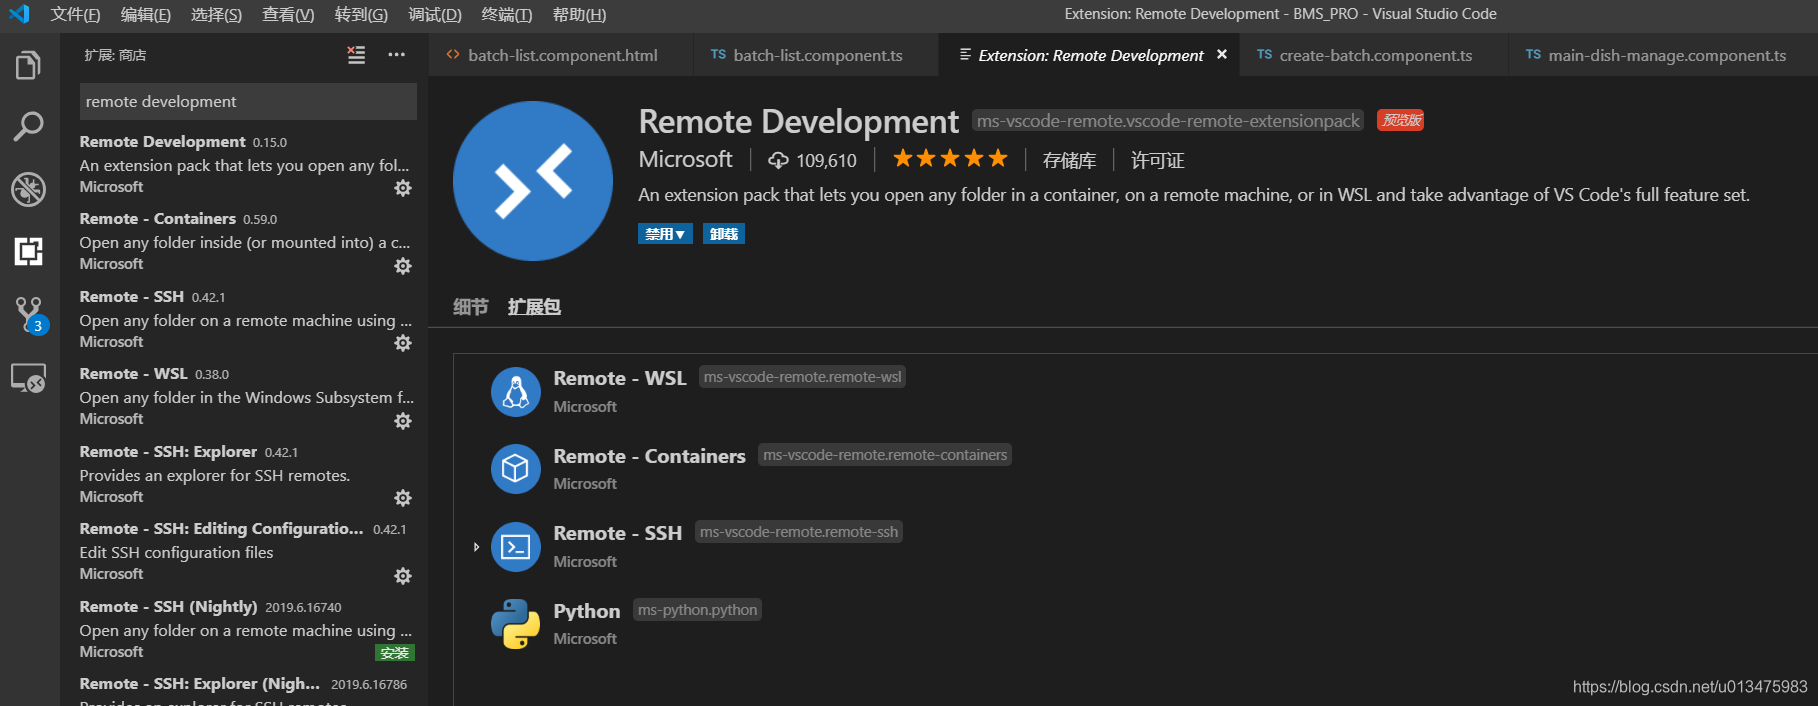
Task: Open the 存储库 (Repository) link
Action: tap(1069, 160)
